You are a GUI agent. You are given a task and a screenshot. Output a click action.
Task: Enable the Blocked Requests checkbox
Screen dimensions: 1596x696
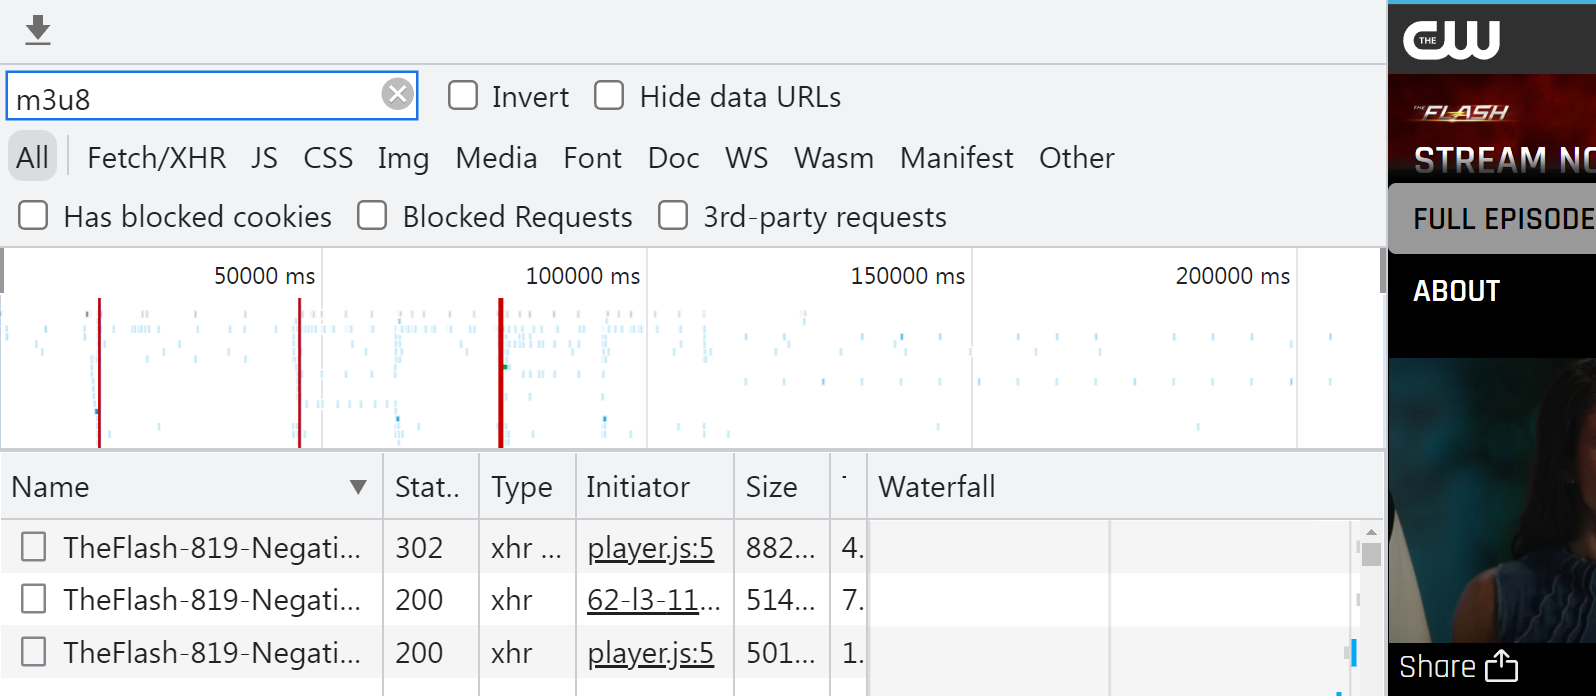pos(372,216)
